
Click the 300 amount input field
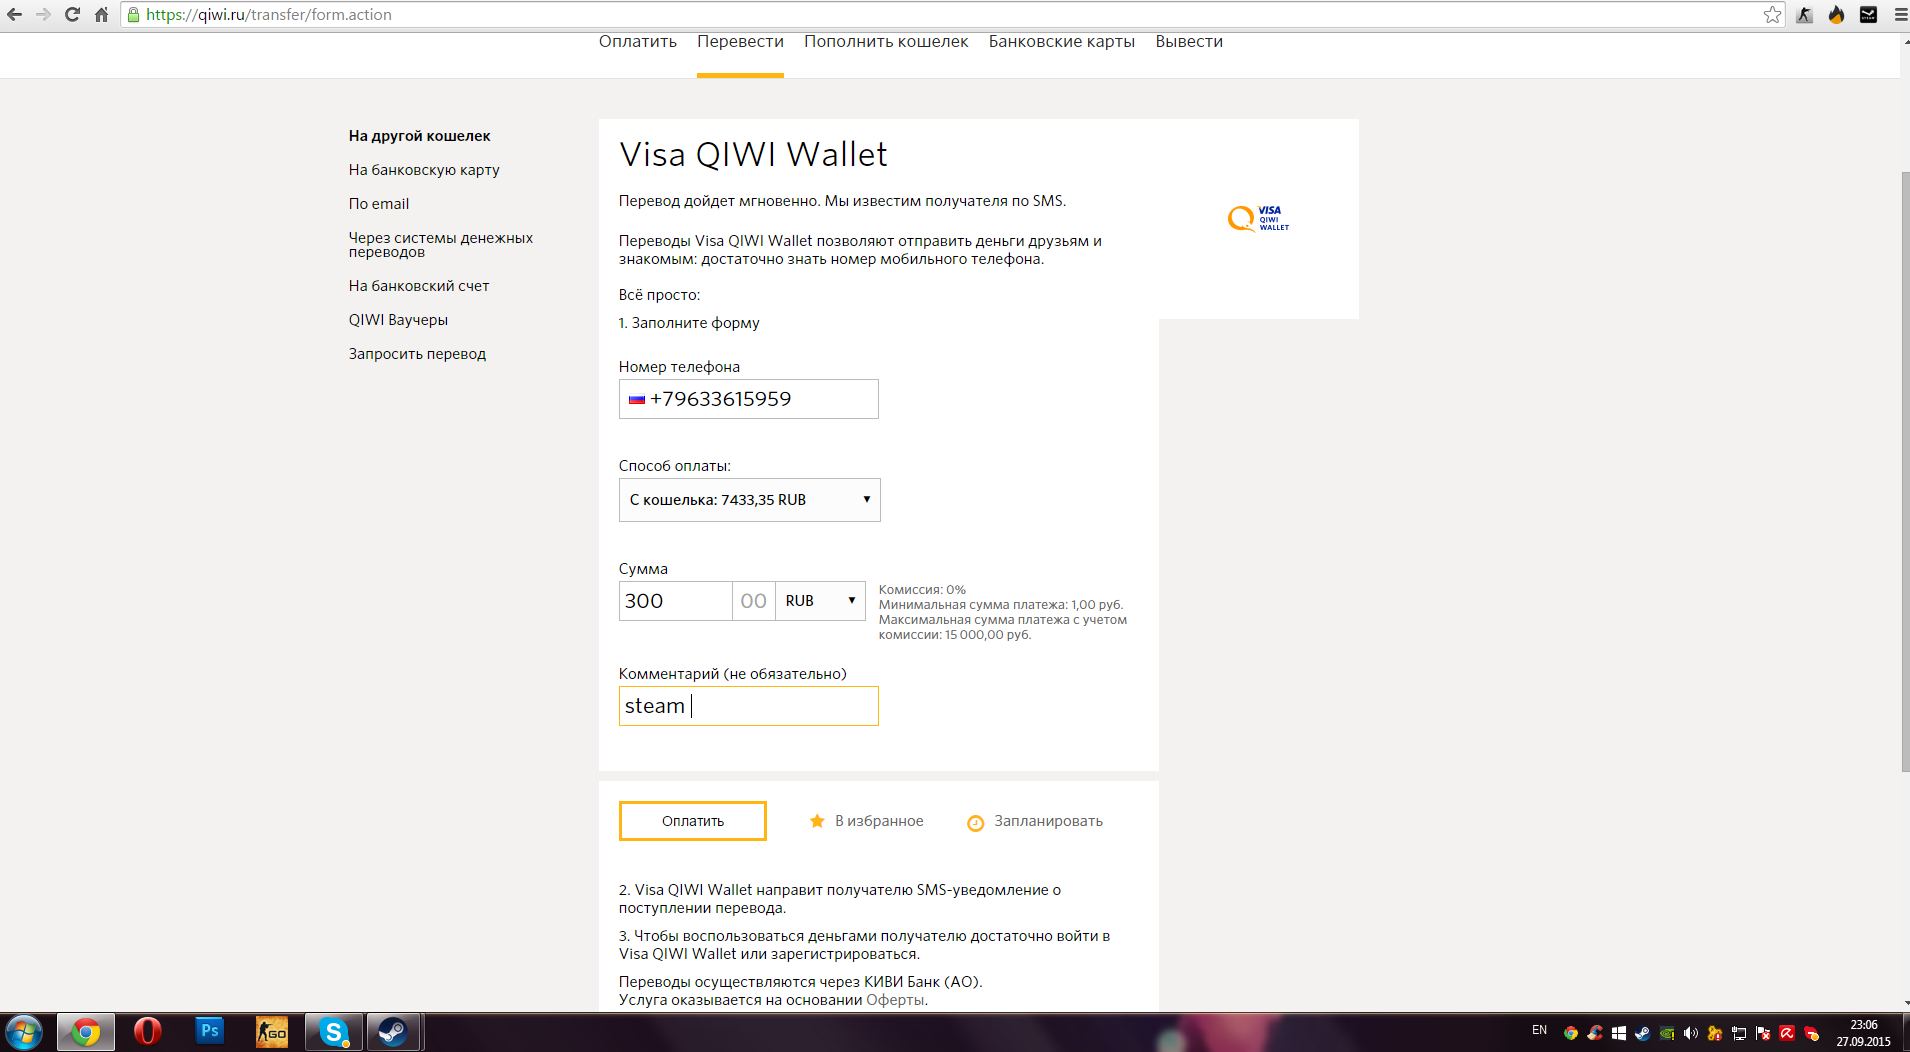pyautogui.click(x=676, y=601)
